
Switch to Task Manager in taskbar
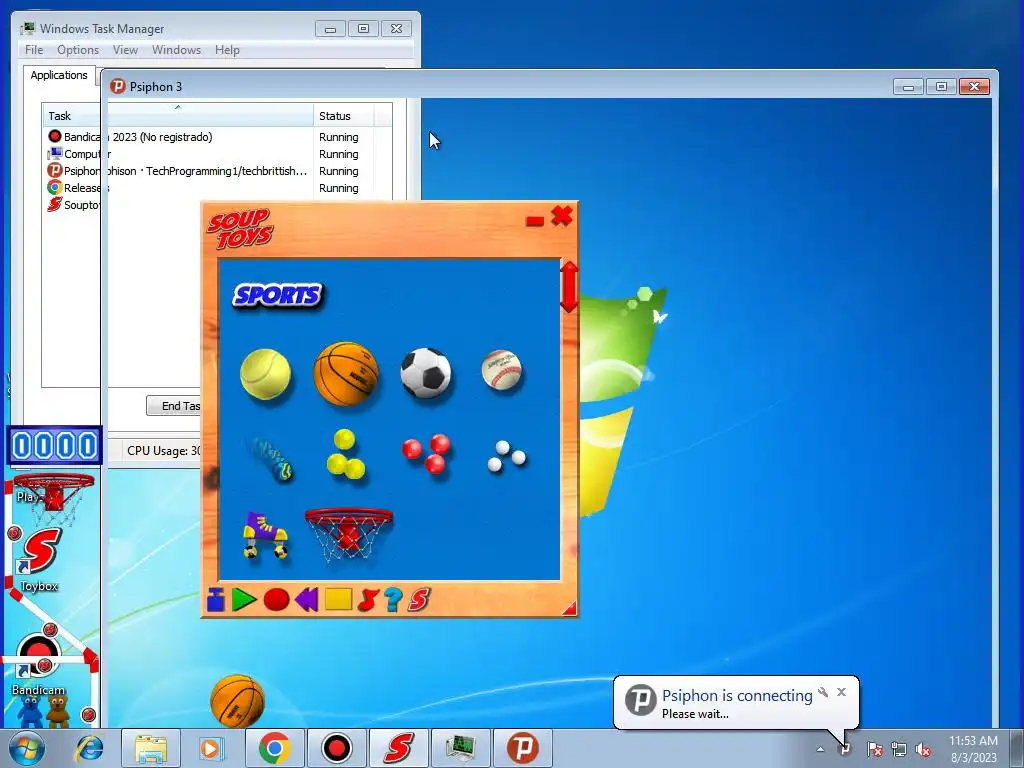tap(460, 748)
